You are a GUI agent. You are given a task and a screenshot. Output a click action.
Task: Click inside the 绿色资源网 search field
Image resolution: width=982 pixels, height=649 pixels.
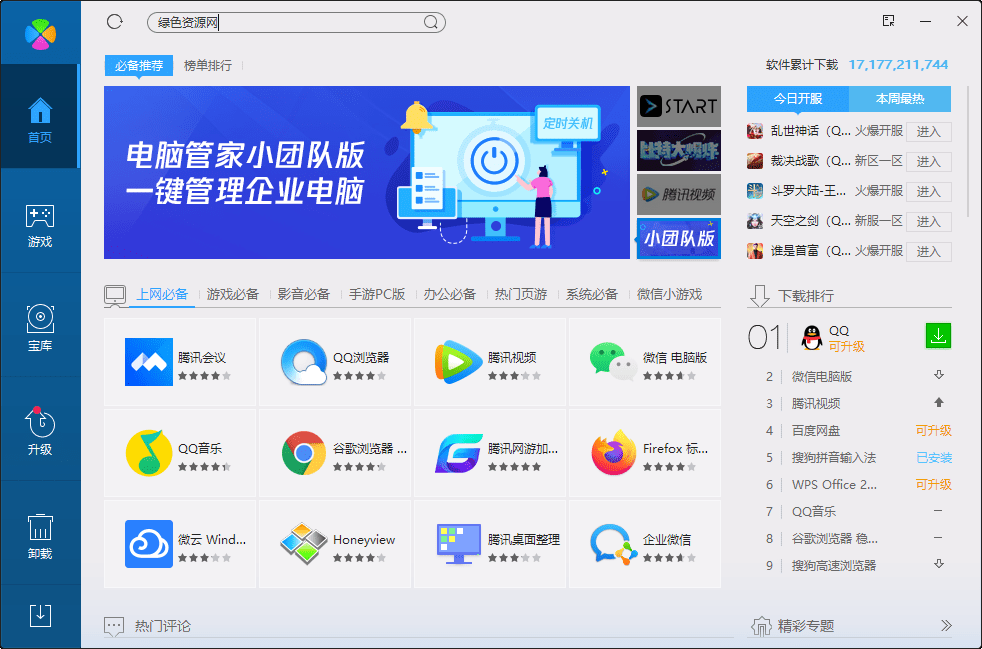click(x=290, y=21)
